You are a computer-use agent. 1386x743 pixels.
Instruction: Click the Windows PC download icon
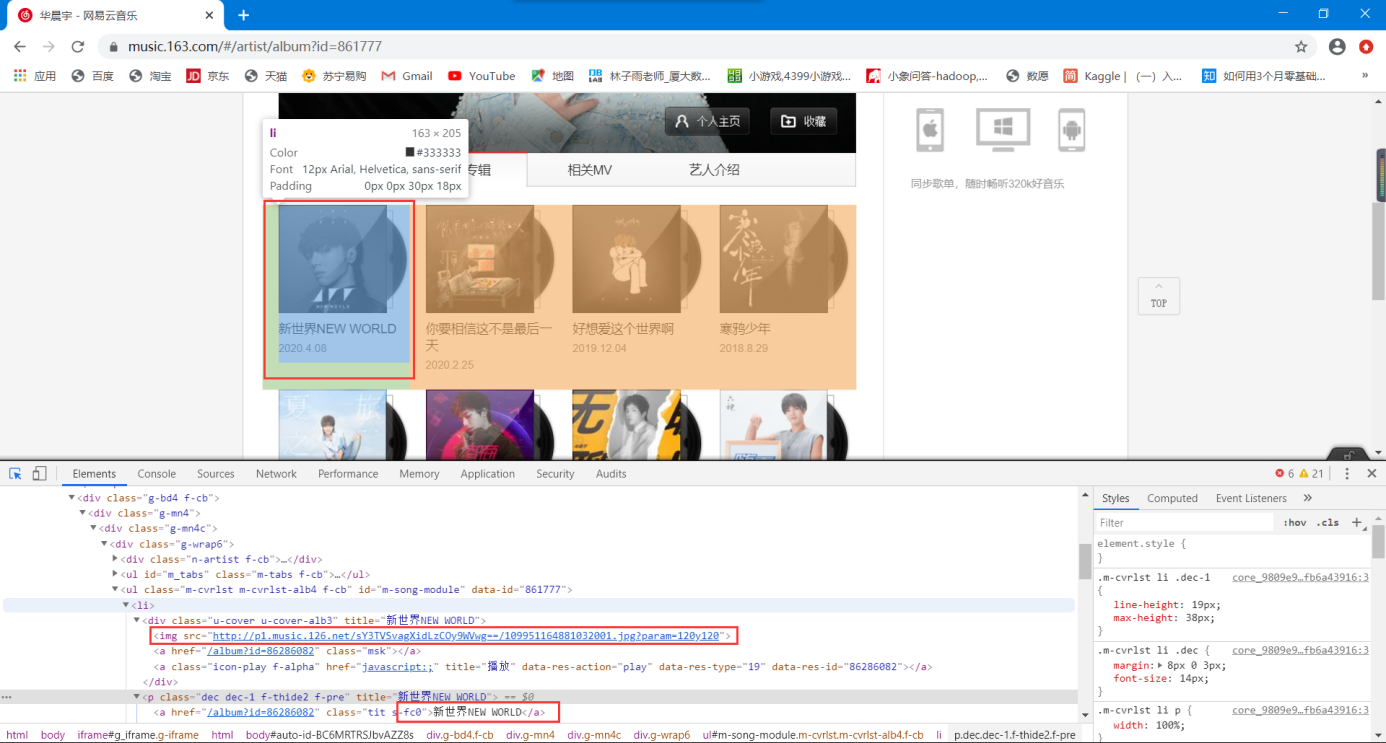tap(1002, 130)
